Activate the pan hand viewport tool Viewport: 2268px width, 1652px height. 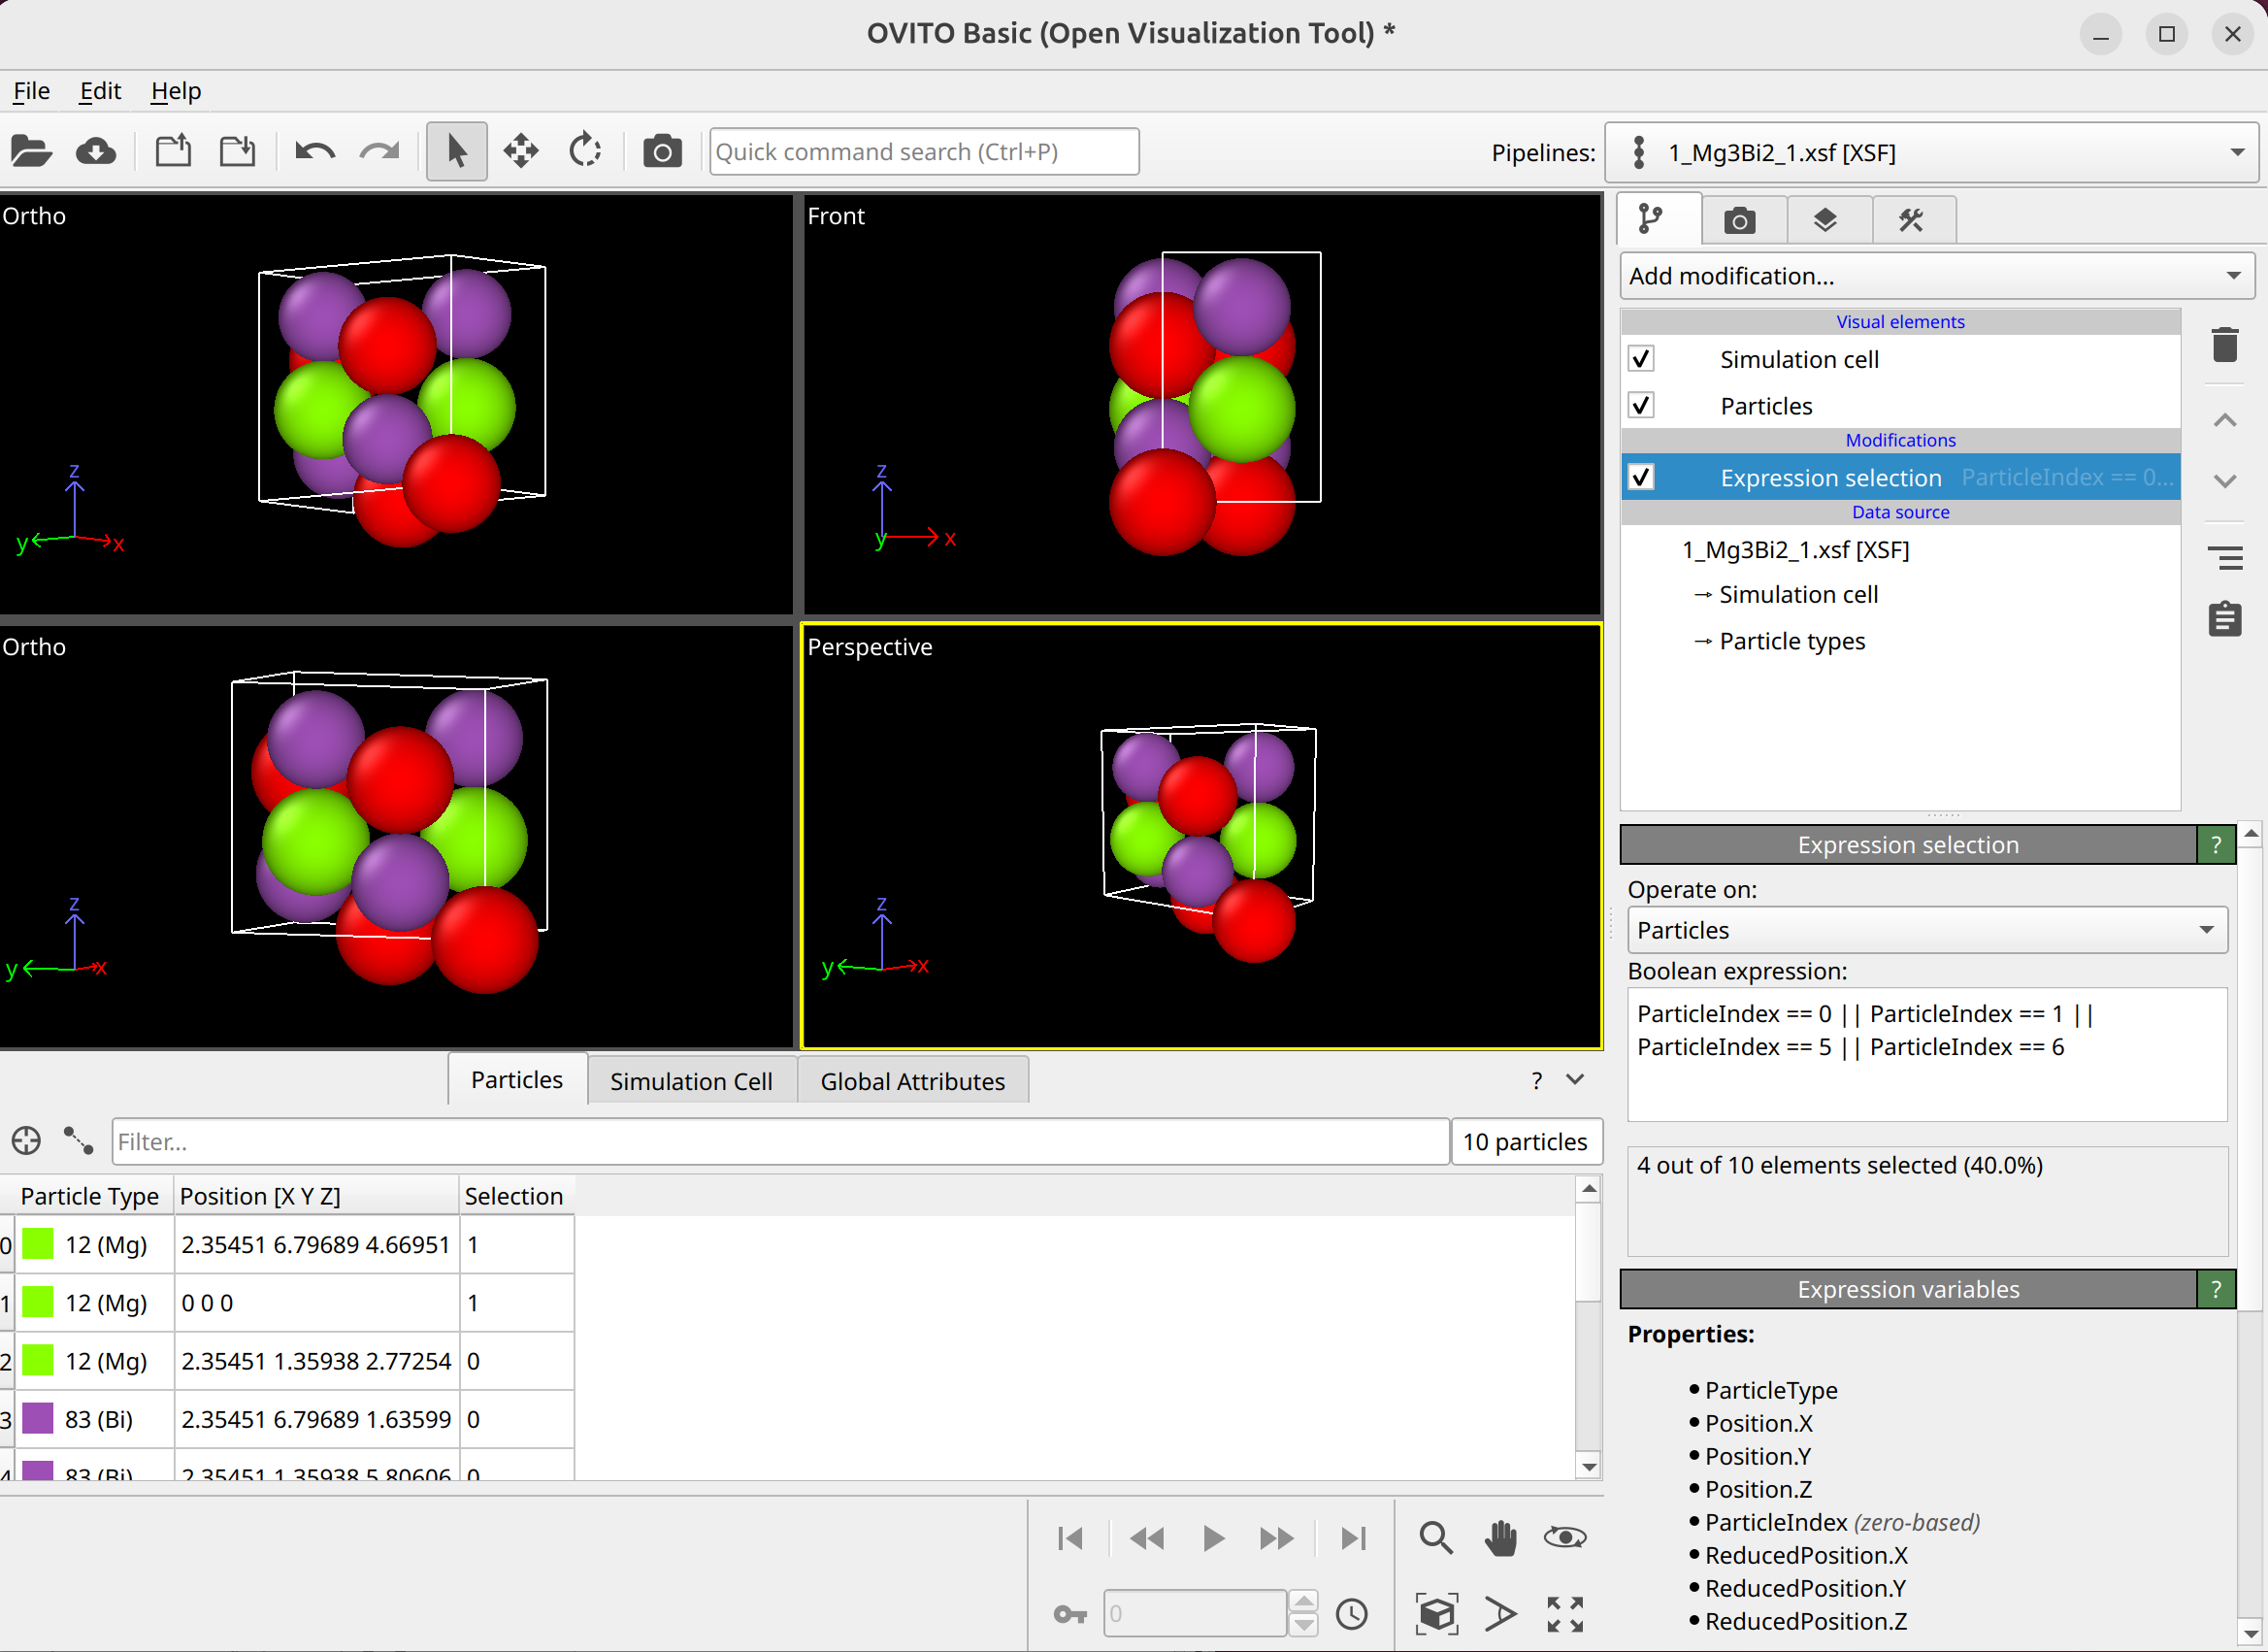[1500, 1537]
